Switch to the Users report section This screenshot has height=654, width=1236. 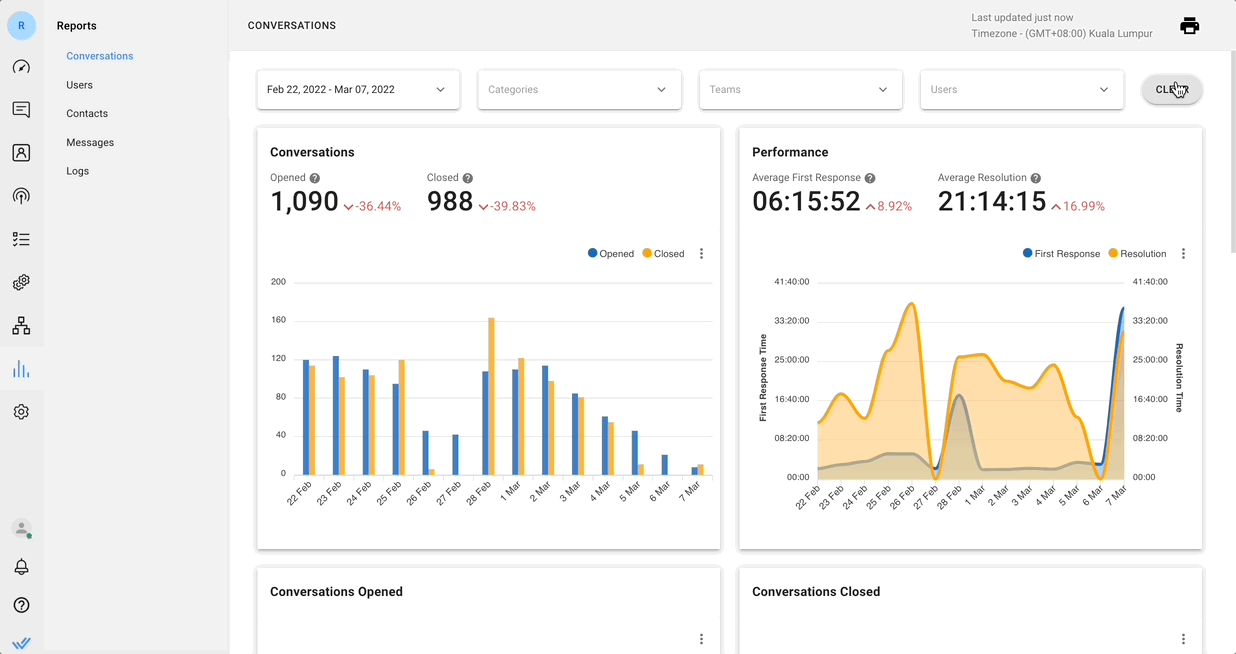79,84
